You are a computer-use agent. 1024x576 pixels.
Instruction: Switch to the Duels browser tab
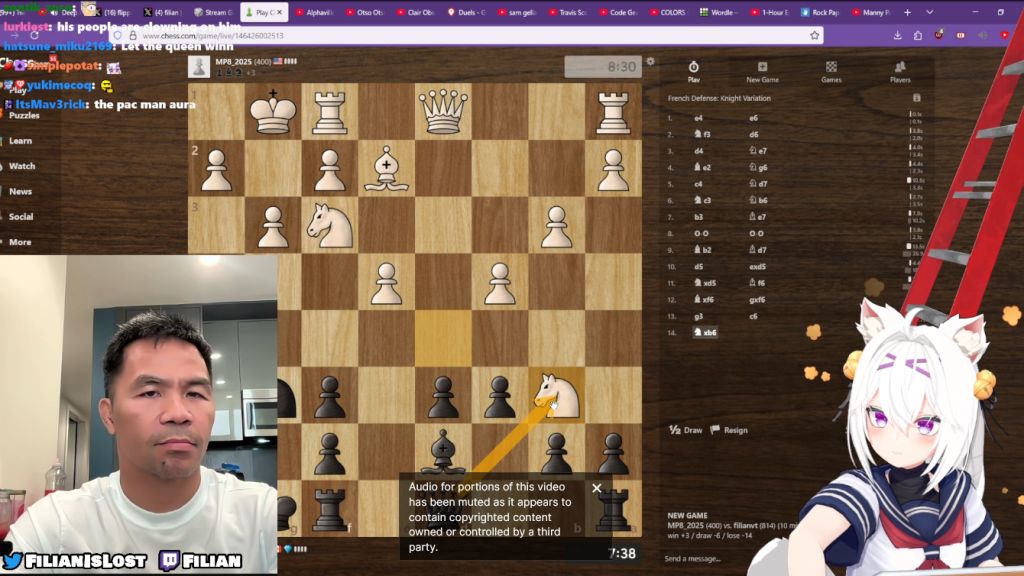tap(466, 12)
